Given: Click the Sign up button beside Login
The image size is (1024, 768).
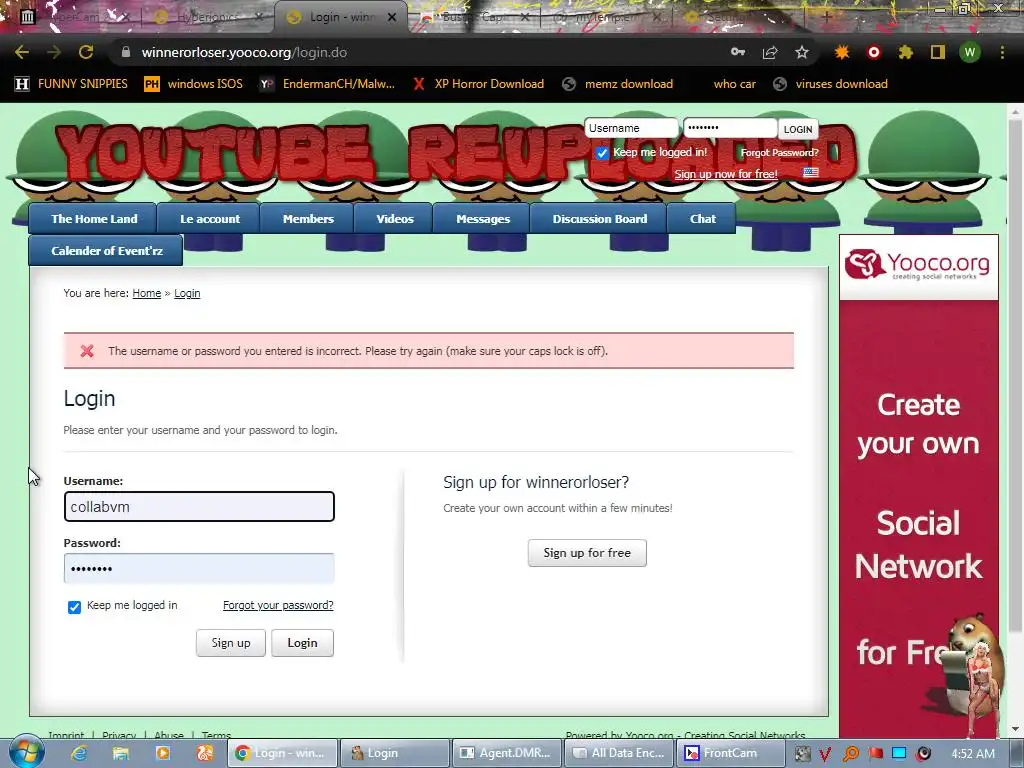Looking at the screenshot, I should 231,643.
